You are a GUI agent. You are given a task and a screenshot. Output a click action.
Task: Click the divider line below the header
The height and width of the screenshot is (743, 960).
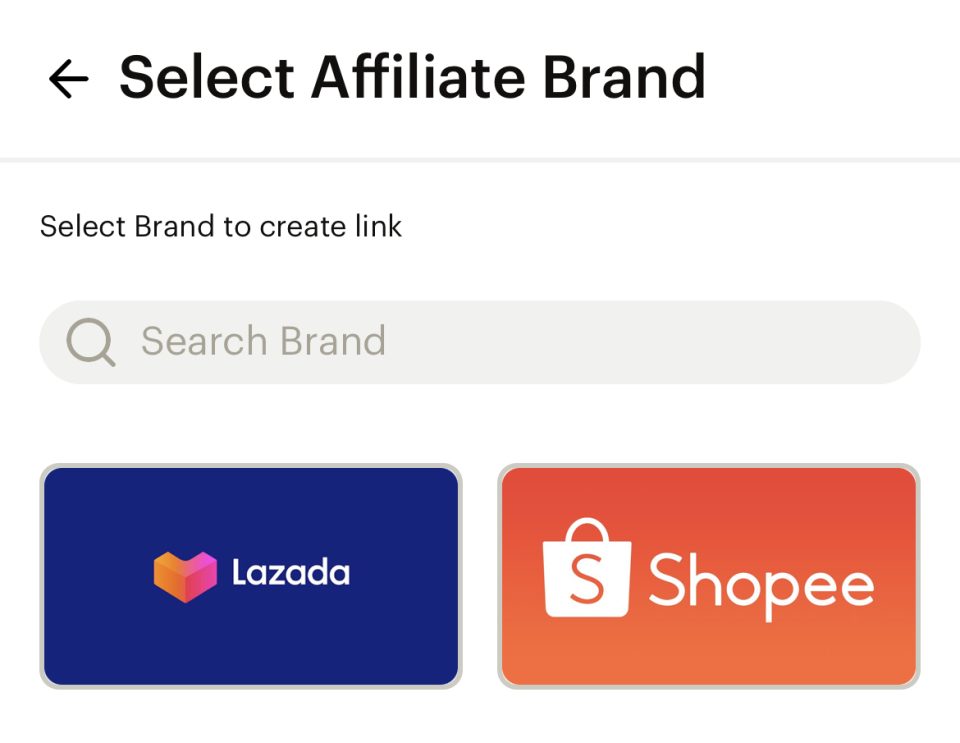[x=480, y=160]
